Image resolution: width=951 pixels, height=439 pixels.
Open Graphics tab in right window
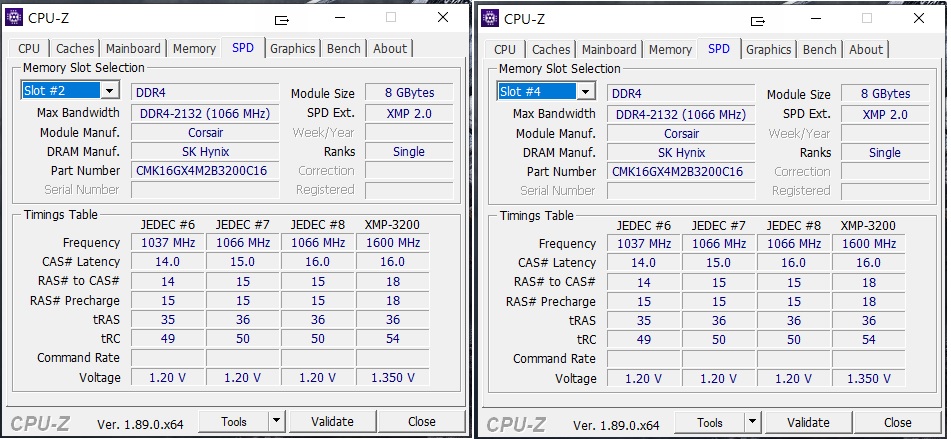click(768, 50)
